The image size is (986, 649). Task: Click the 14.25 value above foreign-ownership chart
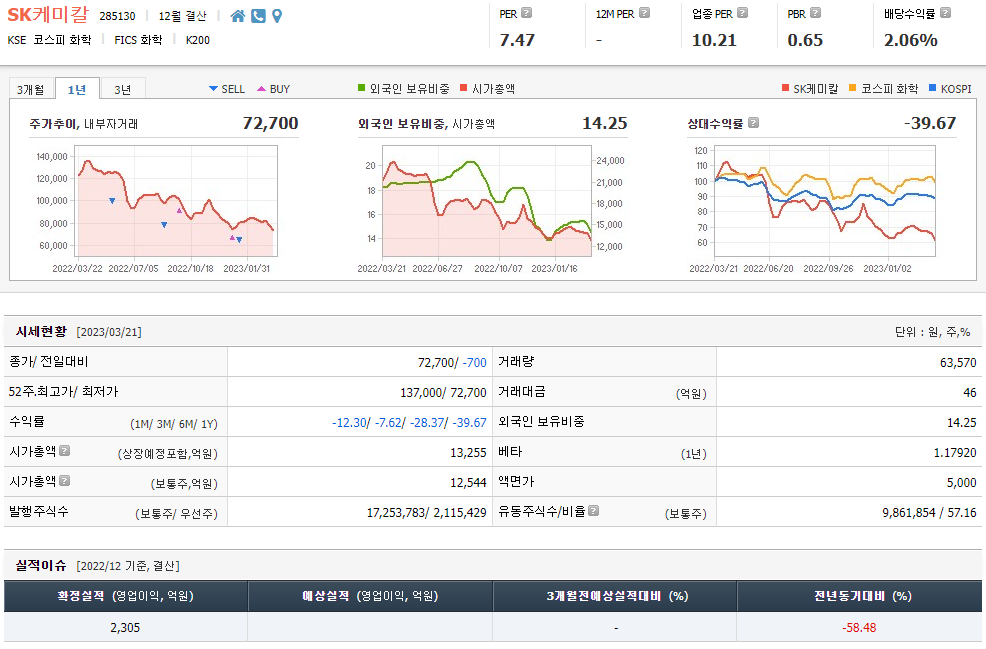click(x=604, y=123)
